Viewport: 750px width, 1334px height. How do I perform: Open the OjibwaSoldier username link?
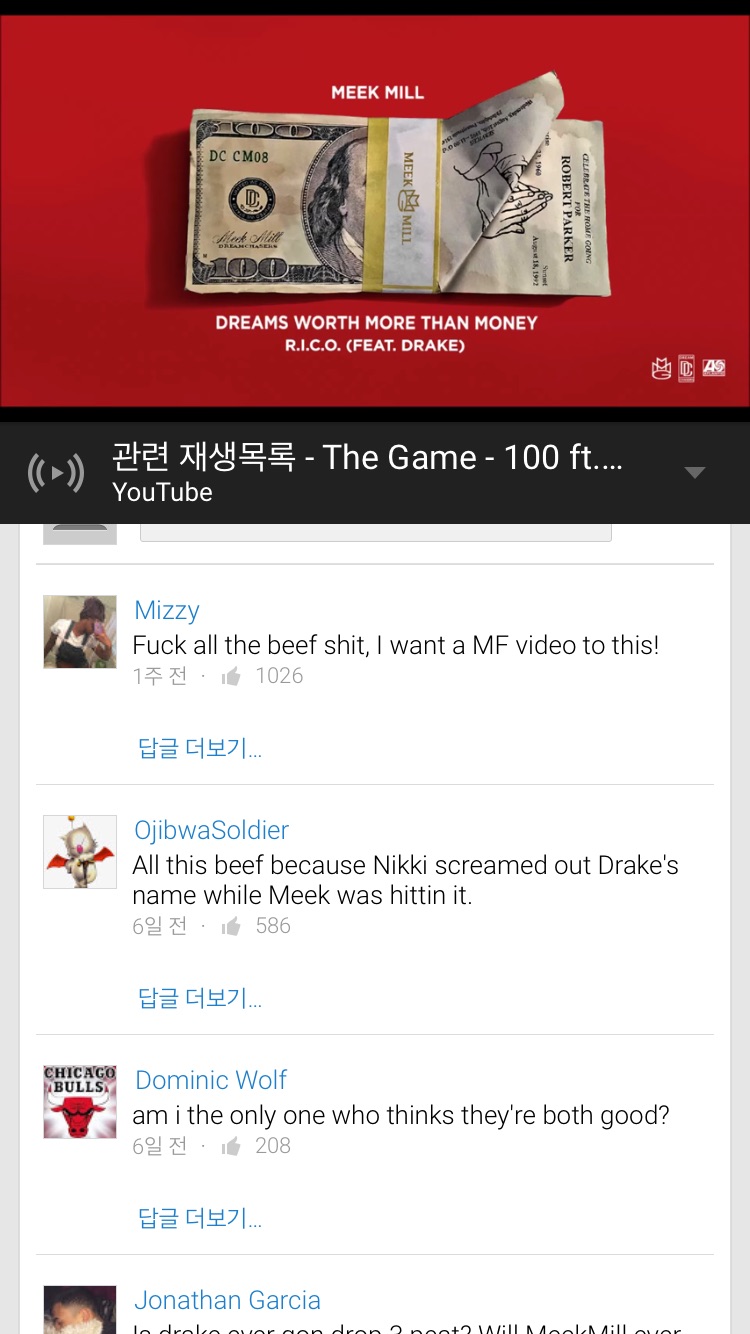(212, 830)
